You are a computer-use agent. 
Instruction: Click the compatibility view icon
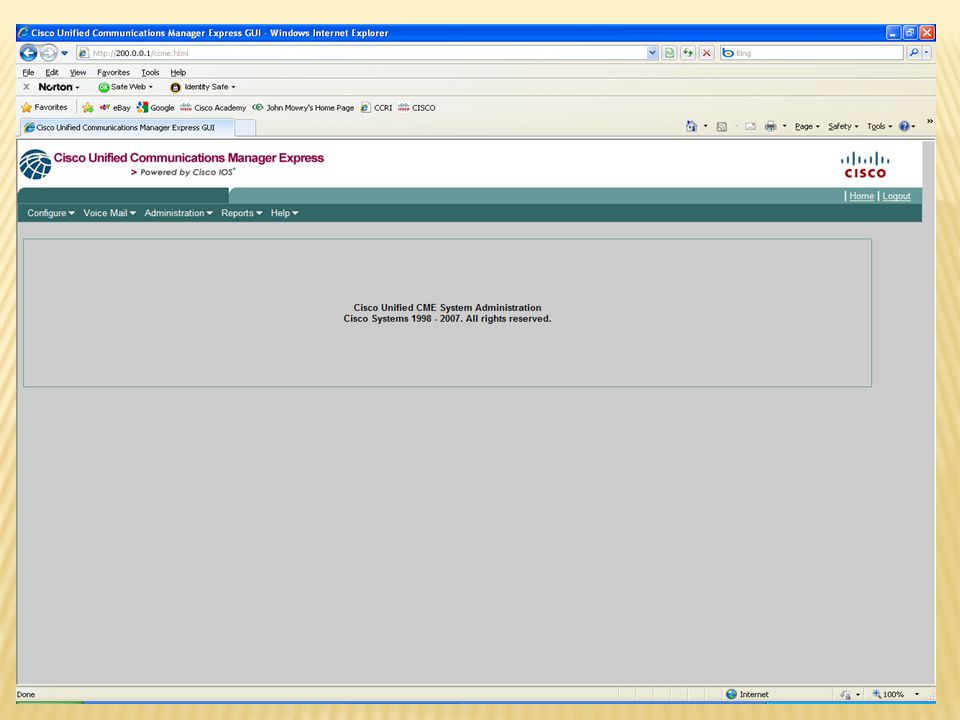click(x=670, y=53)
